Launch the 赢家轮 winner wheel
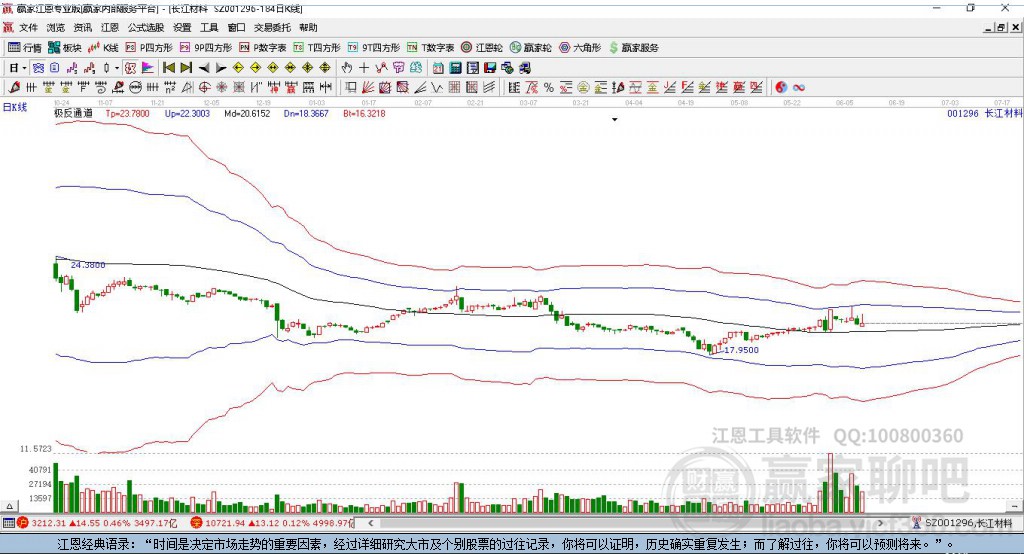 pos(531,48)
